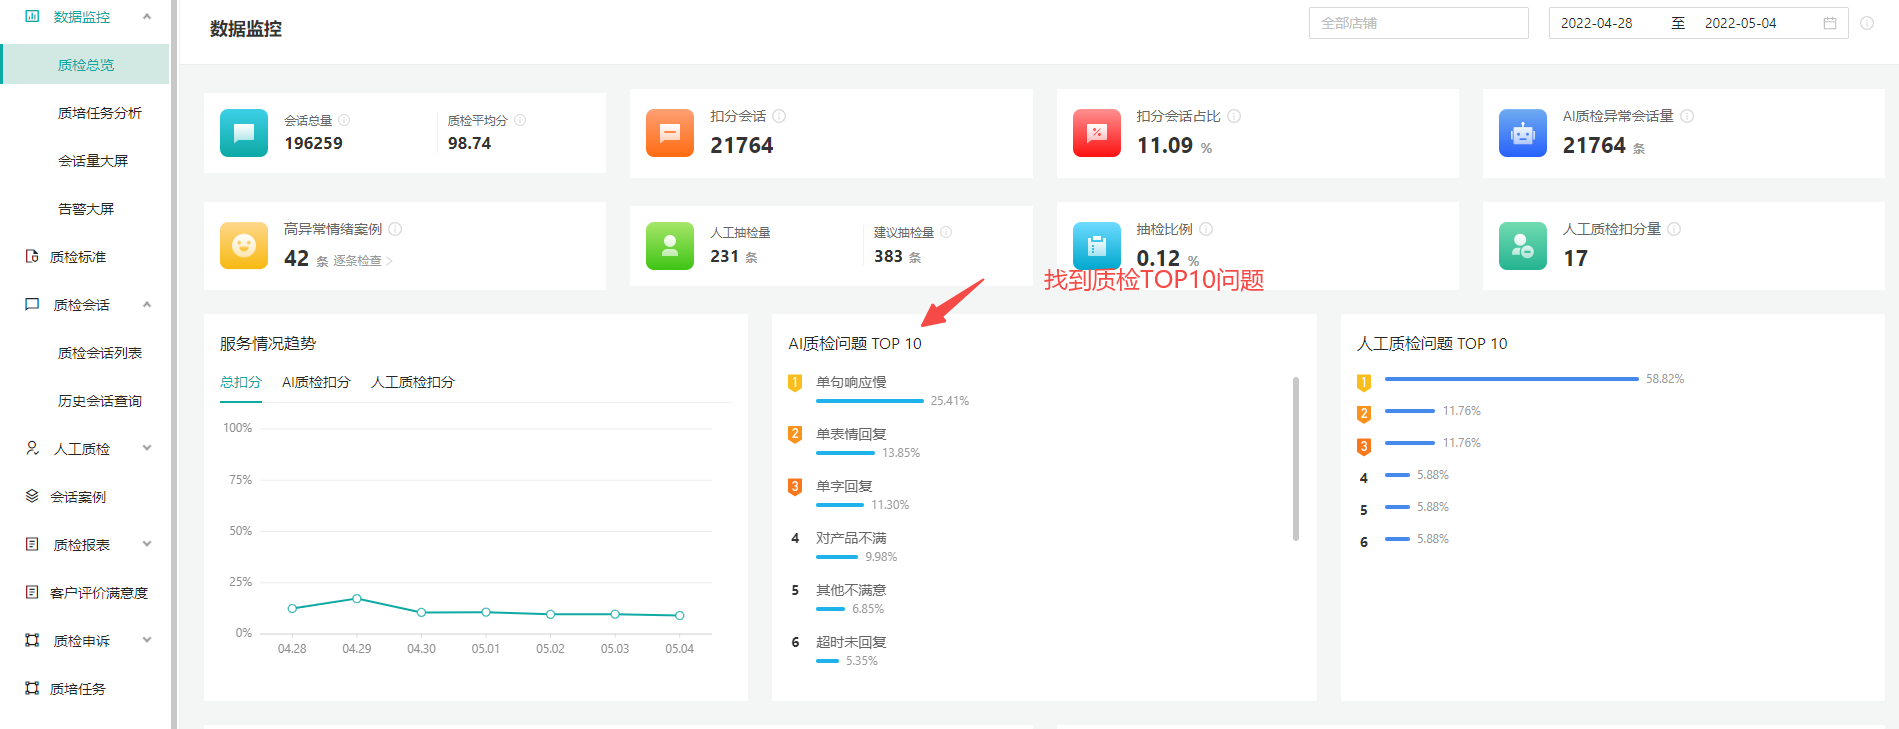
Task: Click info icon beside 人工质检扣分量
Action: [x=1674, y=229]
